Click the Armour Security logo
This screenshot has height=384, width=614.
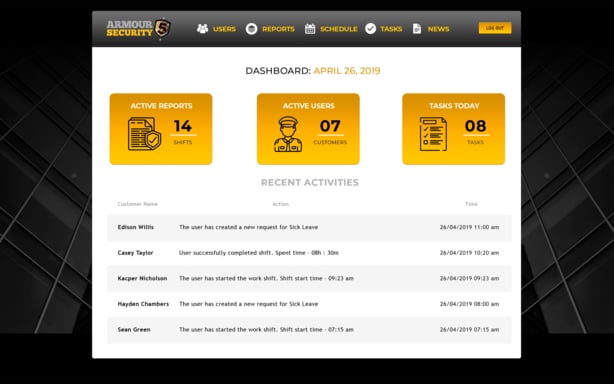tap(138, 29)
